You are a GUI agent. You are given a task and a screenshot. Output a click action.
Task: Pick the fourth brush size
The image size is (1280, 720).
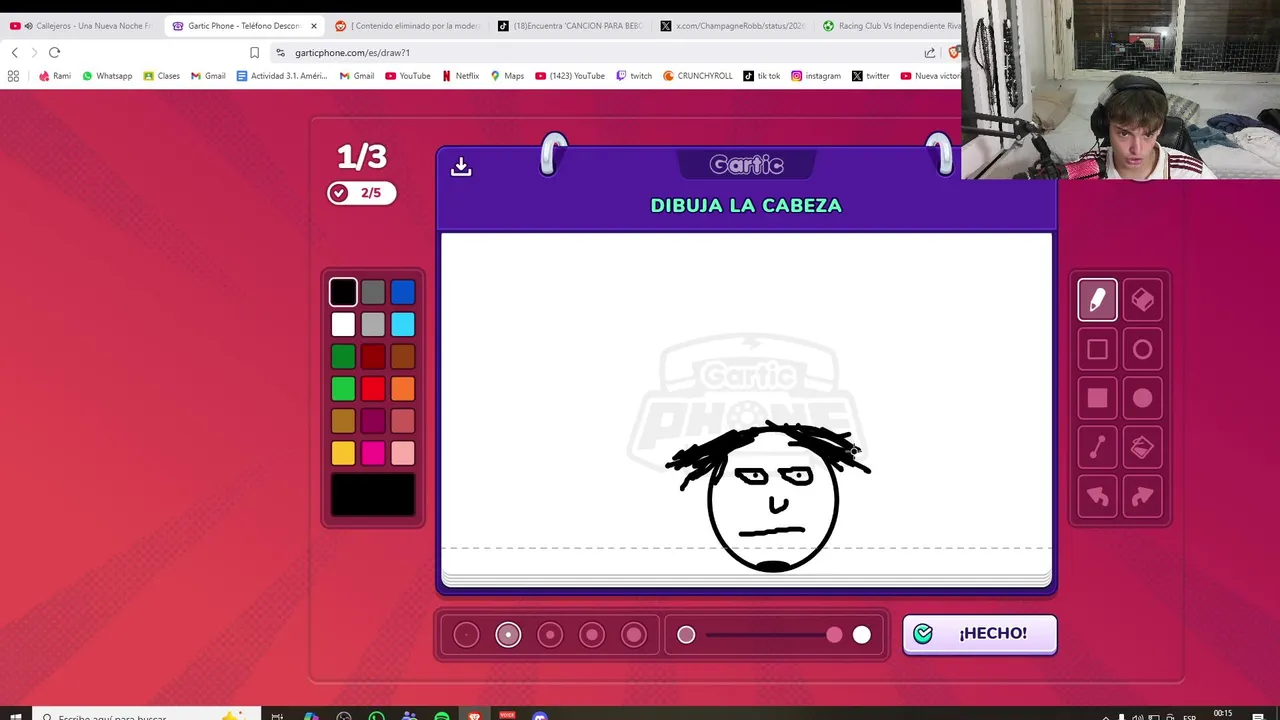(592, 635)
